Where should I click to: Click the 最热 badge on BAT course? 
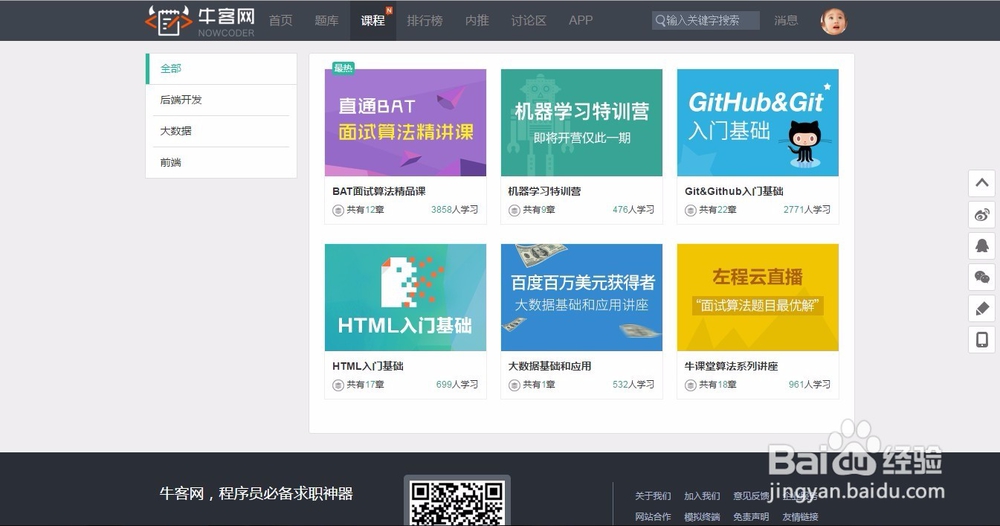(343, 68)
